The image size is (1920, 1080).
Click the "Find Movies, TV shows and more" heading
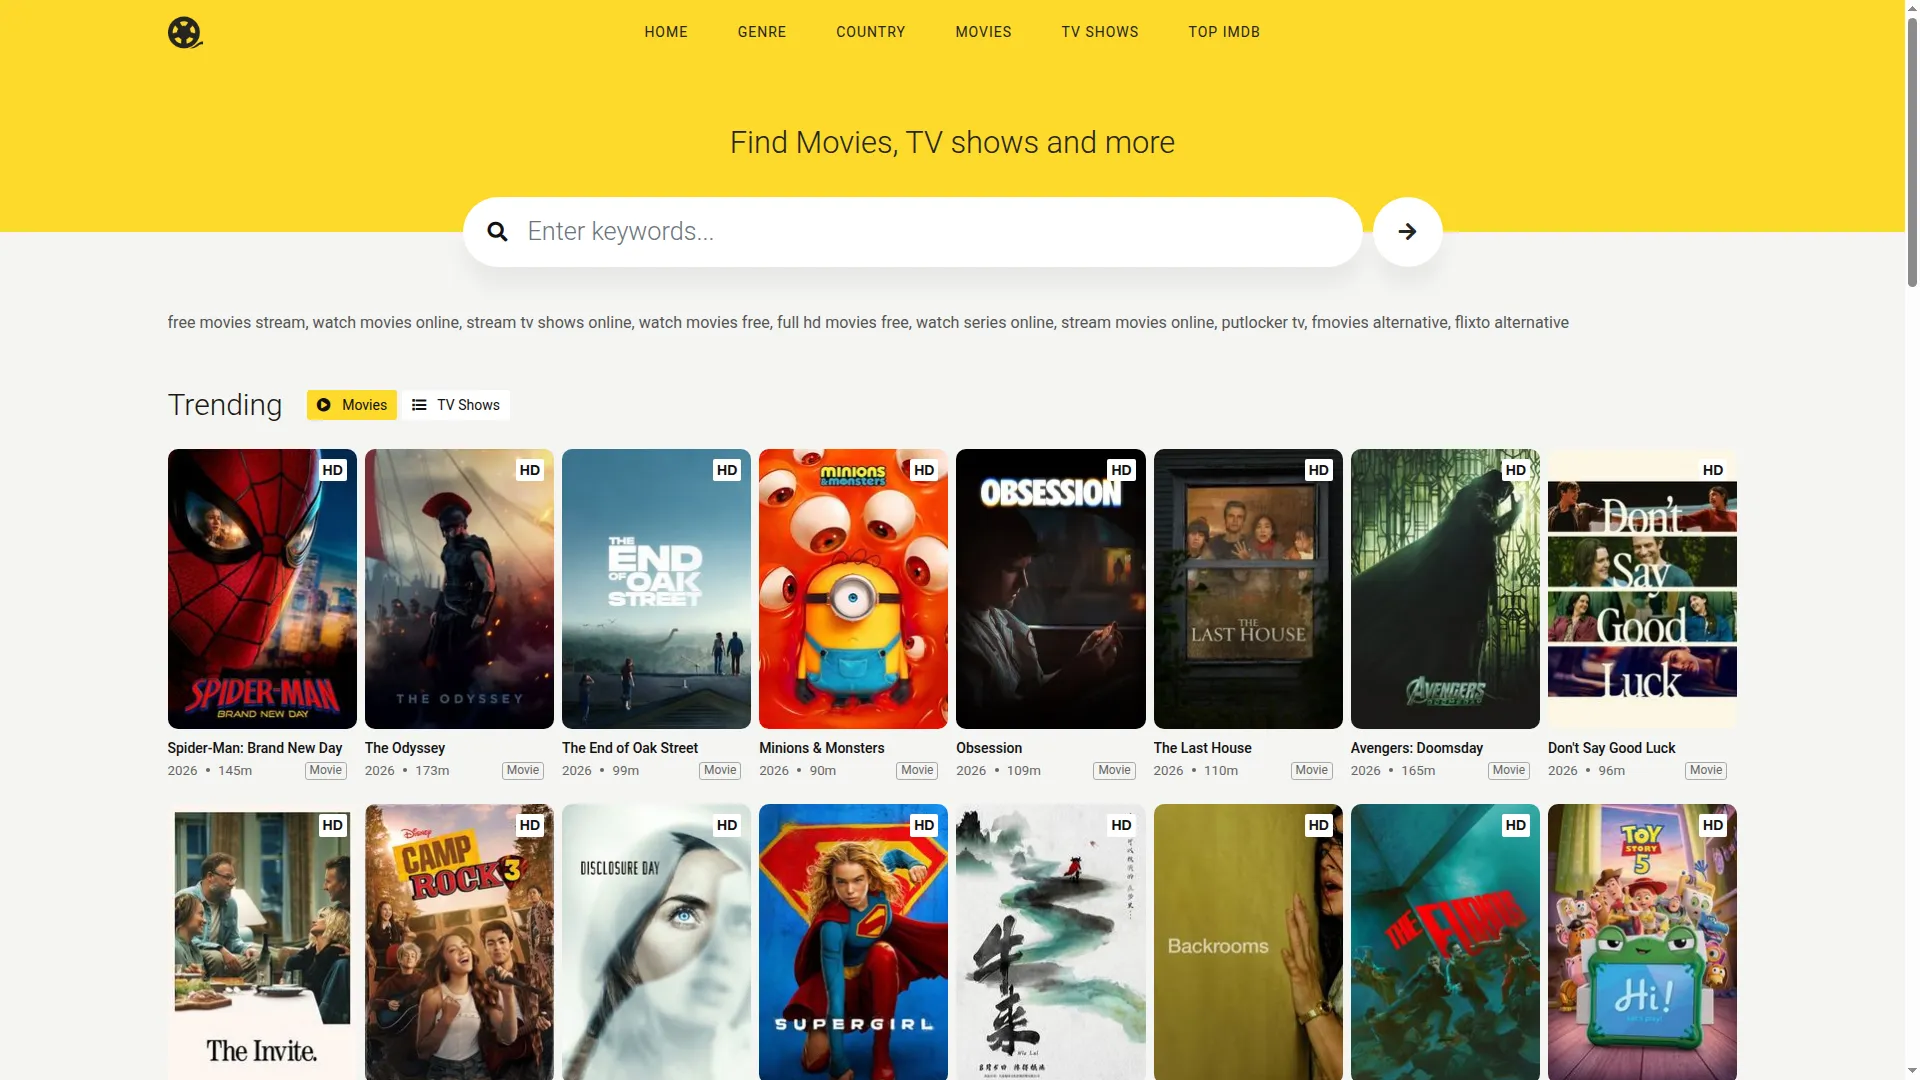pyautogui.click(x=952, y=143)
